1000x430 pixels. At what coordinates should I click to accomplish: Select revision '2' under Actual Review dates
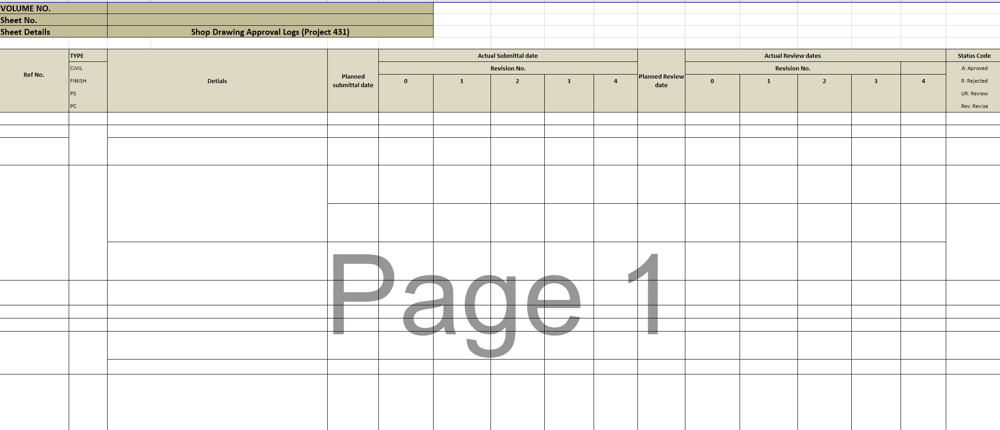824,94
